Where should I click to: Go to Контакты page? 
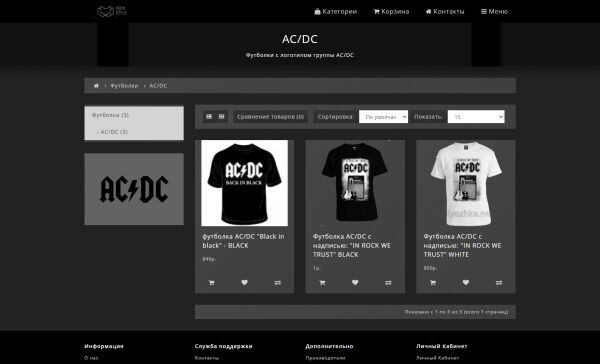(x=445, y=11)
